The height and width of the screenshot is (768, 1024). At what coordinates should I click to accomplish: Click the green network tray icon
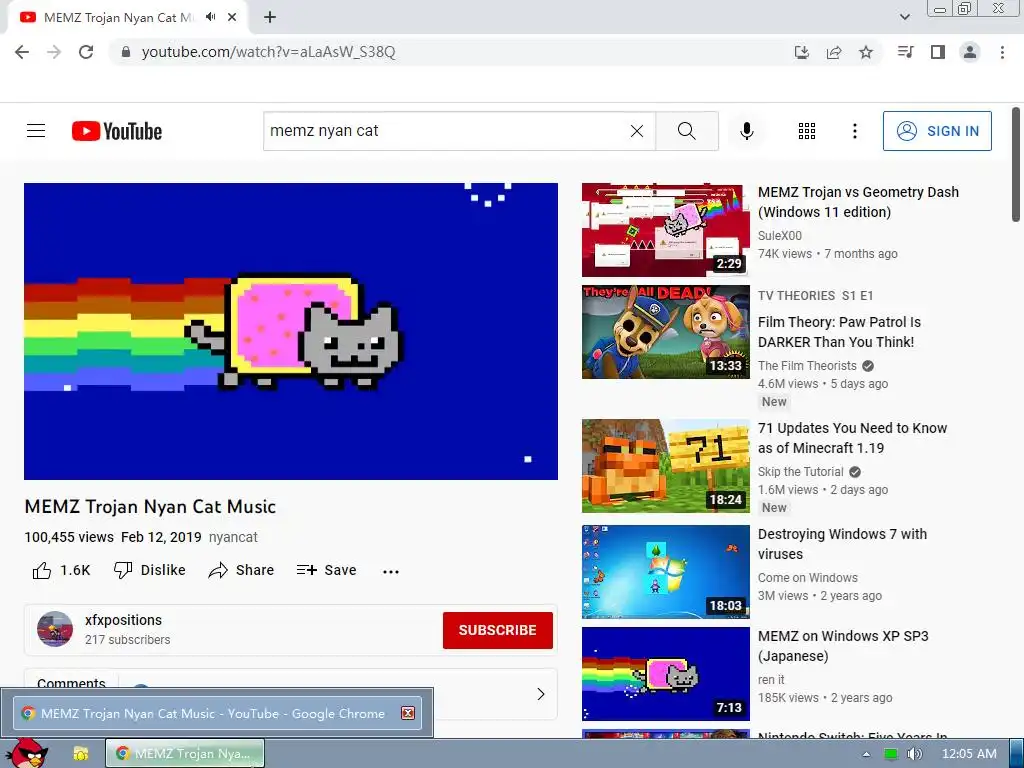pyautogui.click(x=890, y=754)
